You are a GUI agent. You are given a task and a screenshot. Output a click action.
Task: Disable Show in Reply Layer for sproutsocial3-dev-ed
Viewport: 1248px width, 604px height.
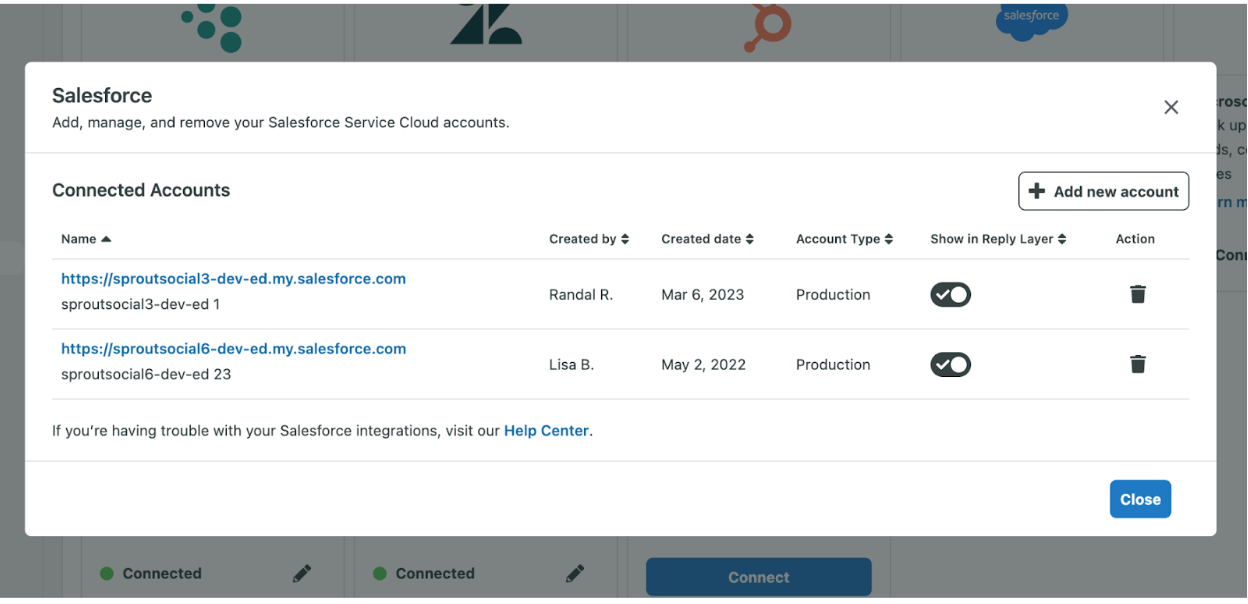(x=950, y=294)
